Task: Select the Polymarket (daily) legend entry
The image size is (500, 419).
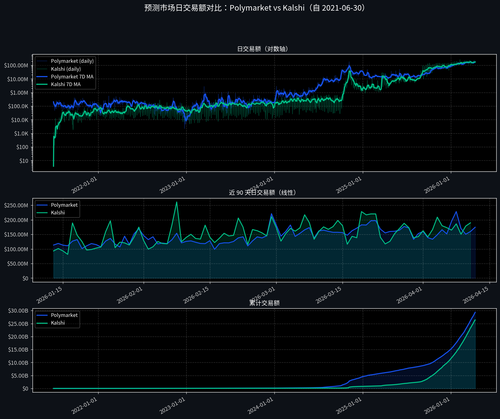Action: pyautogui.click(x=72, y=61)
